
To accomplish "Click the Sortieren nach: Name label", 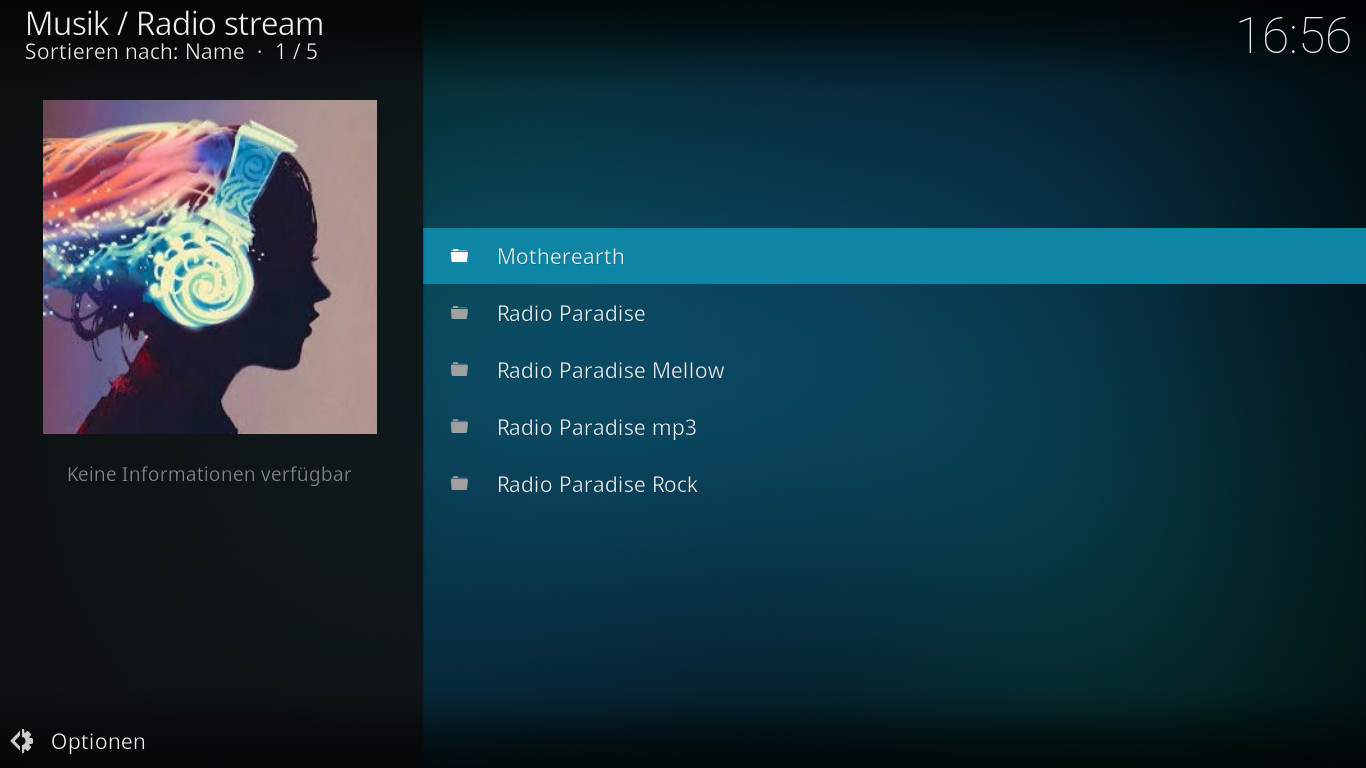I will [x=135, y=52].
